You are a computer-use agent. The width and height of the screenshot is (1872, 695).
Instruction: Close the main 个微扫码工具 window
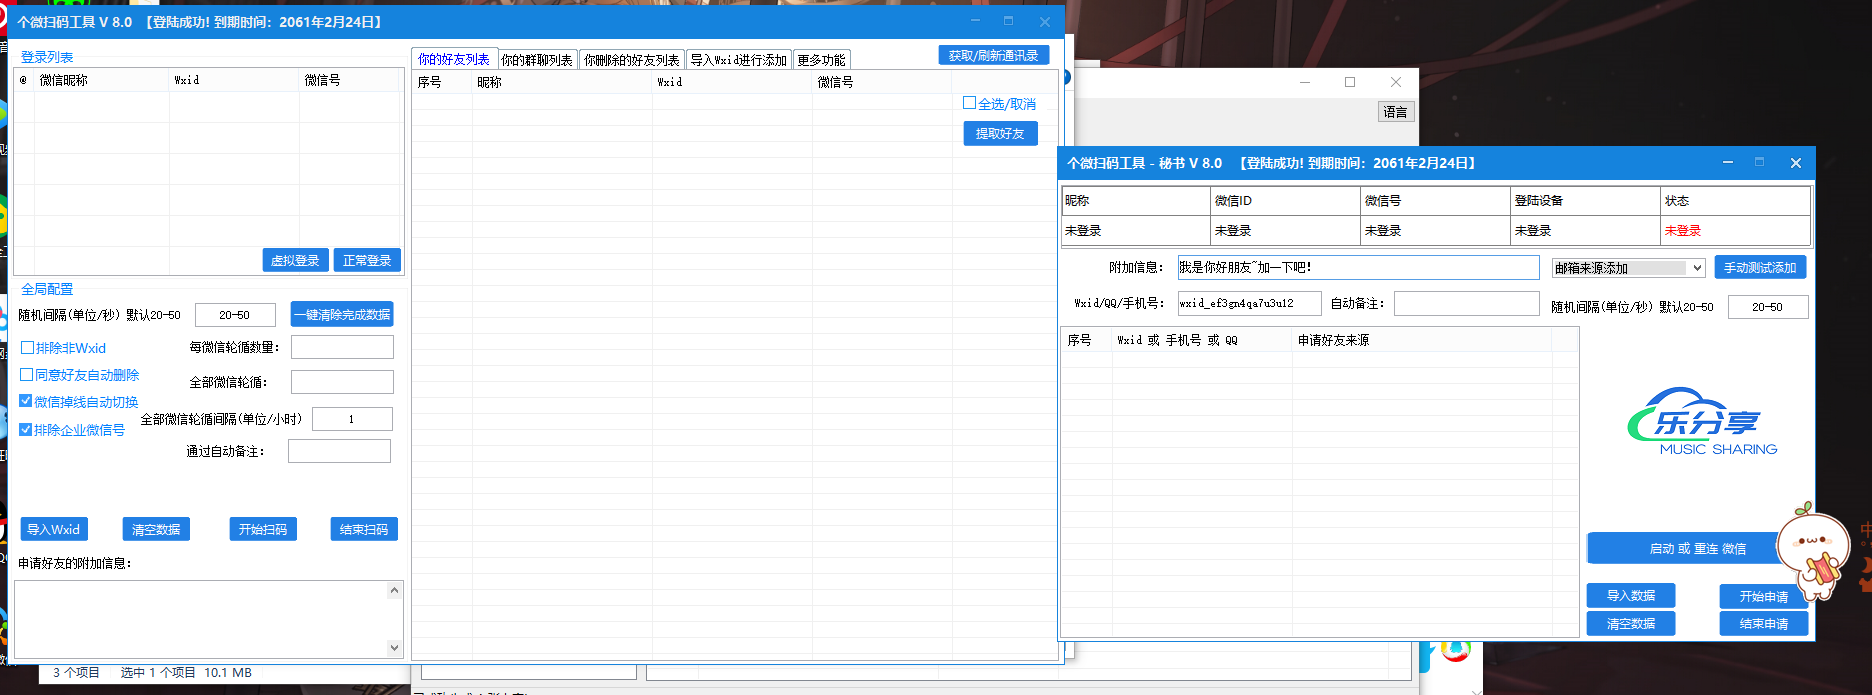[x=1045, y=21]
